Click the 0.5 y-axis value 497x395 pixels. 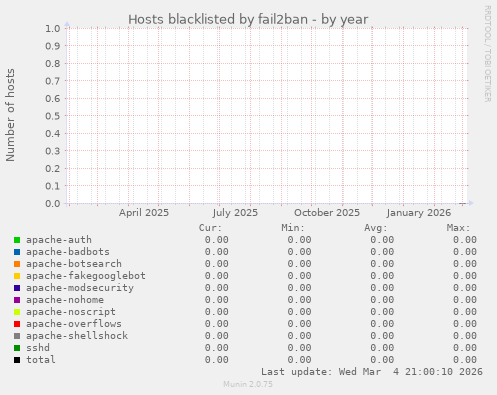53,116
